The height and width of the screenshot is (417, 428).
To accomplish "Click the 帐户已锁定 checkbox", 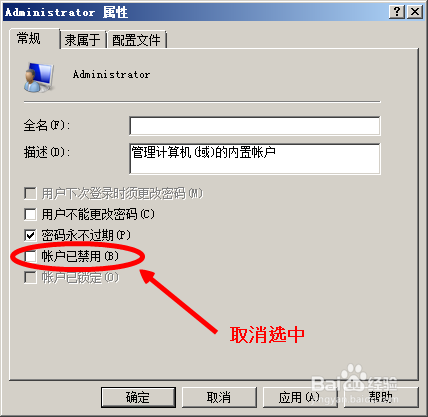I will (30, 277).
